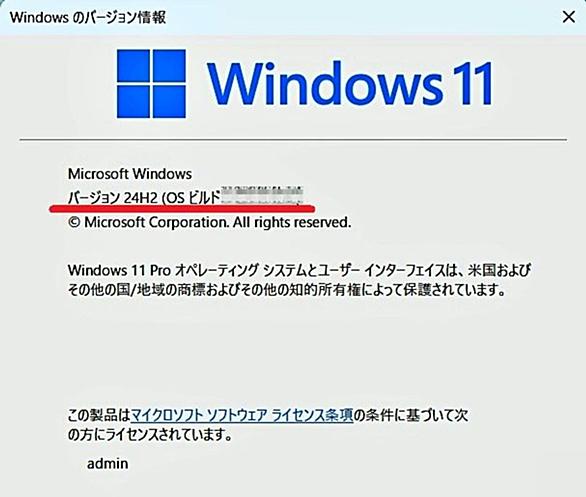This screenshot has height=497, width=586.
Task: Click the bottom-left pane of Windows logo
Action: [133, 102]
